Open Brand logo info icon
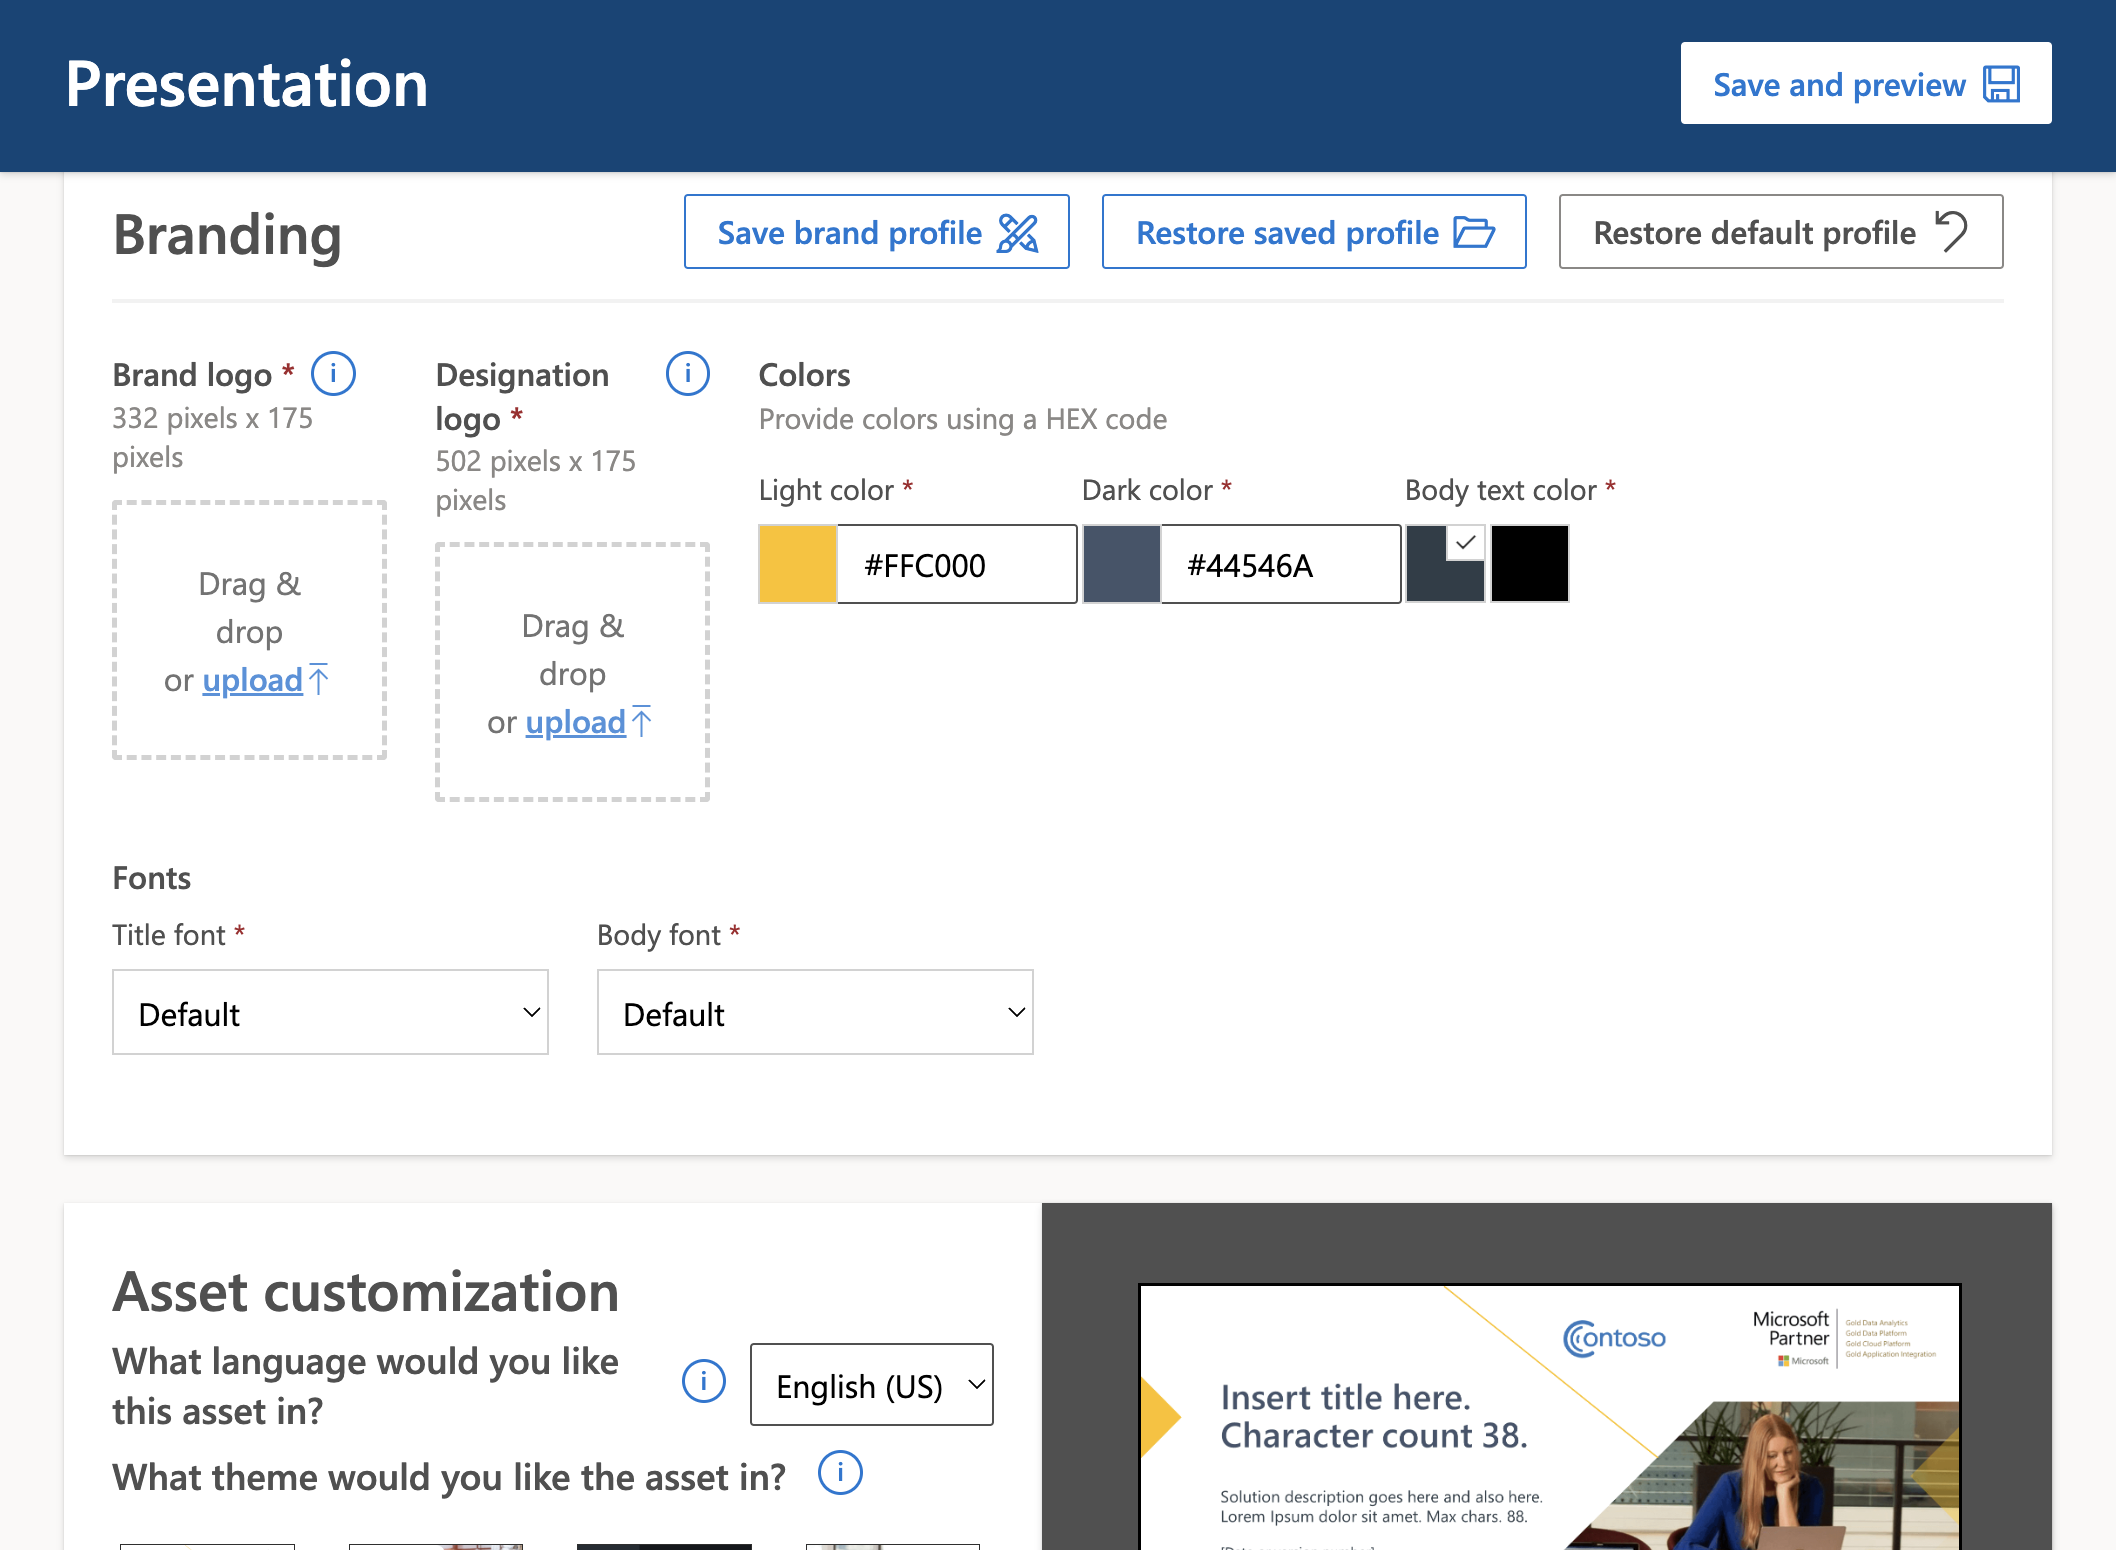 [333, 374]
